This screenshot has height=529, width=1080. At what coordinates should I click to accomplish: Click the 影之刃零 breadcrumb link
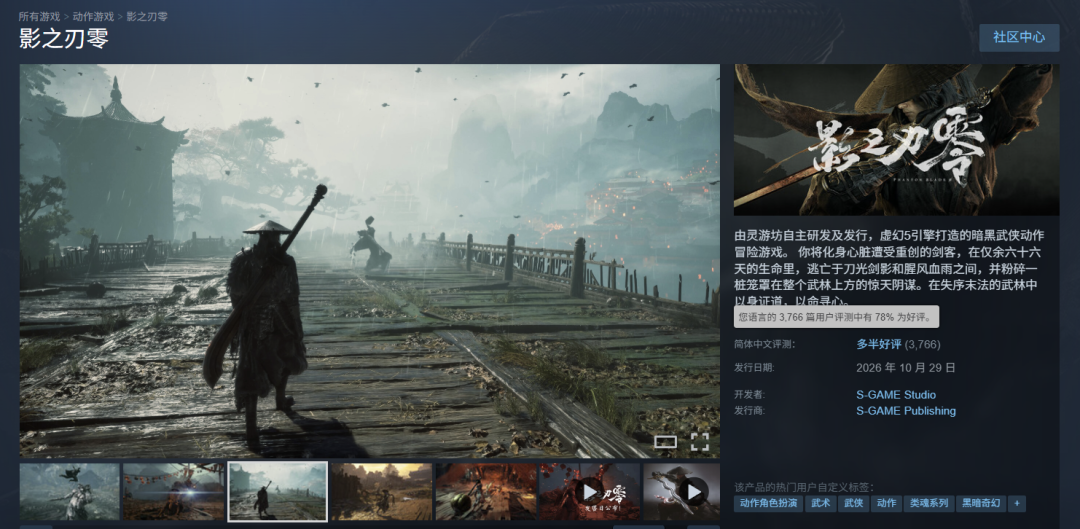(147, 16)
